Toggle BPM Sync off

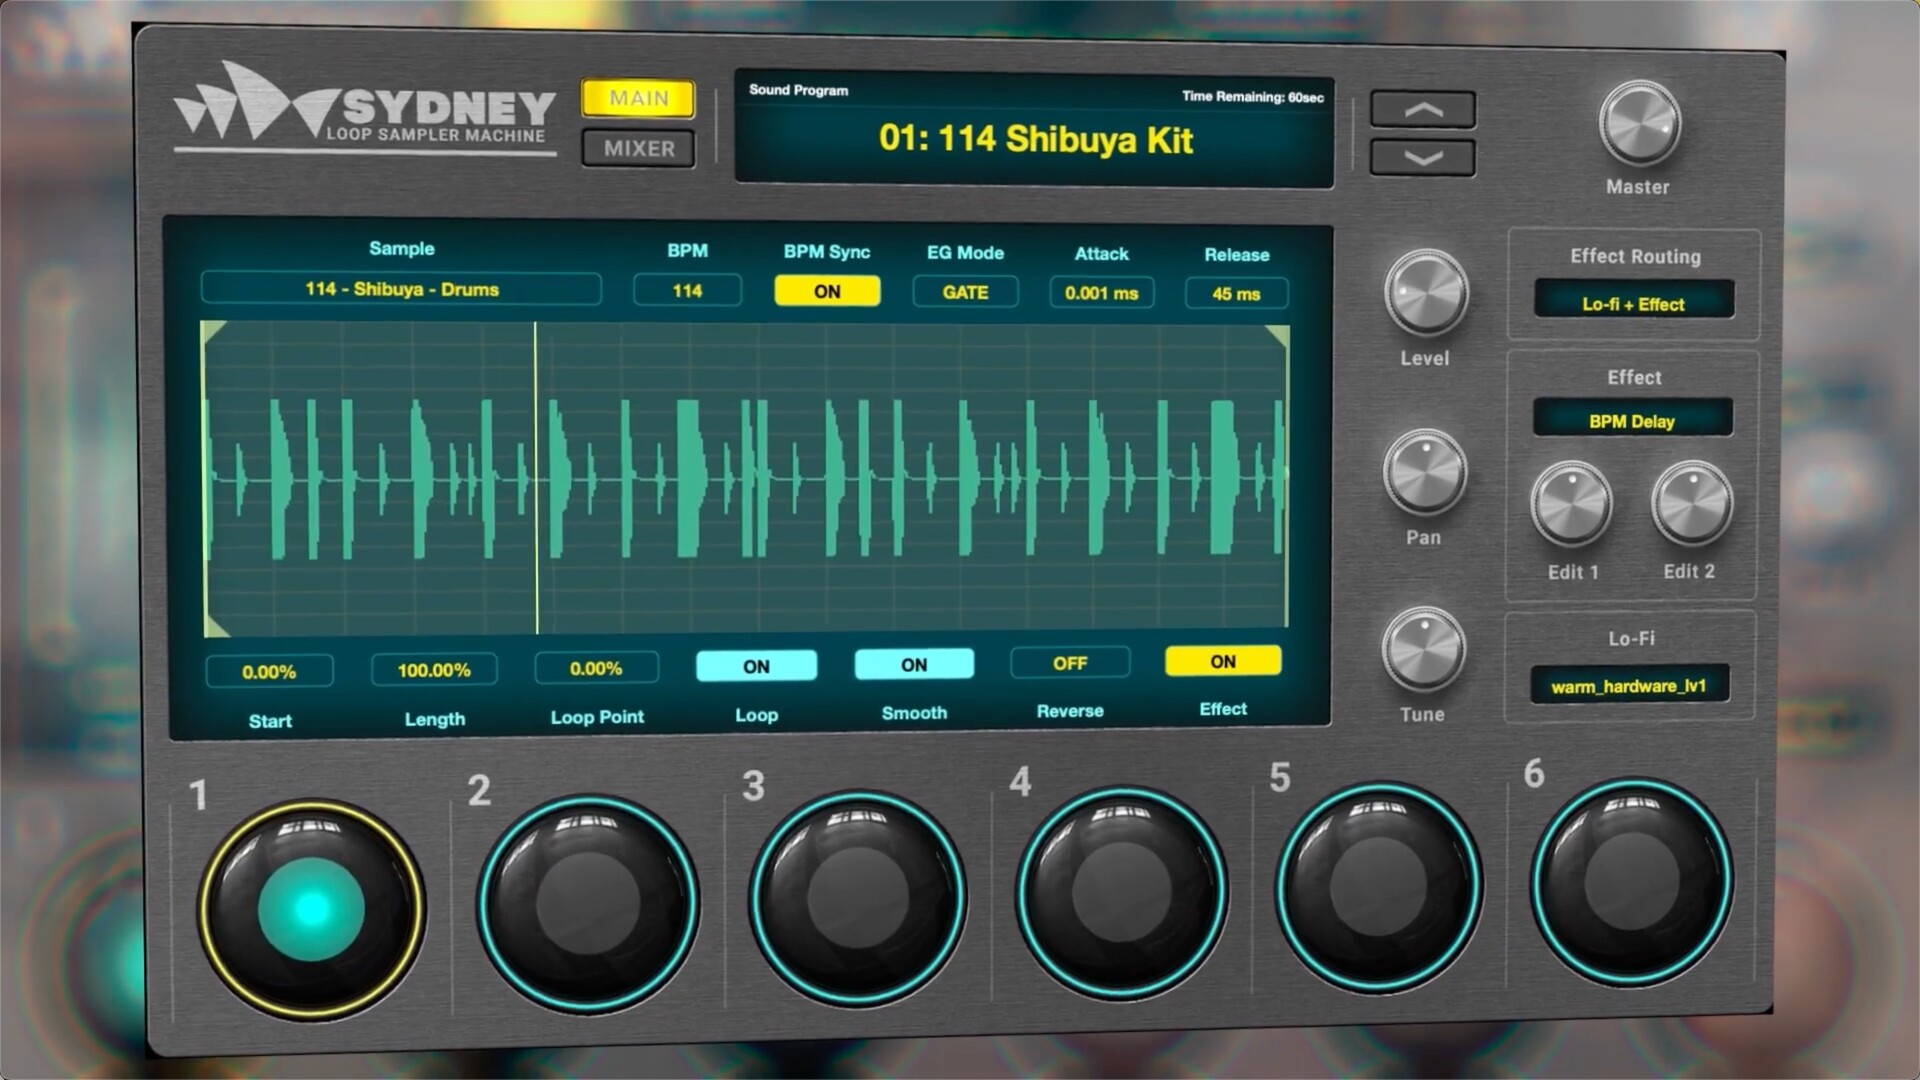click(827, 291)
